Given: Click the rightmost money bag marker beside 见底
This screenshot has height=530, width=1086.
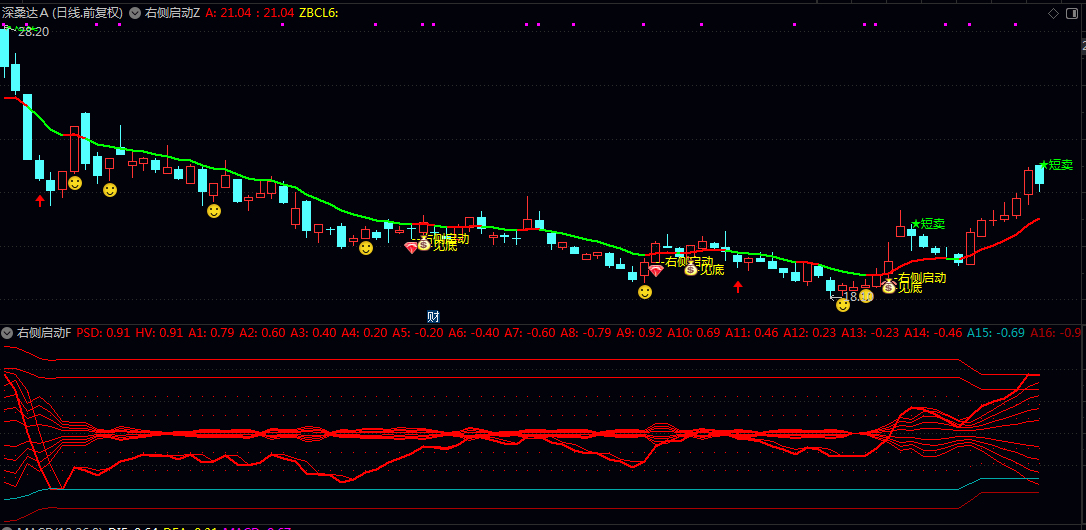Looking at the screenshot, I should click(x=889, y=286).
